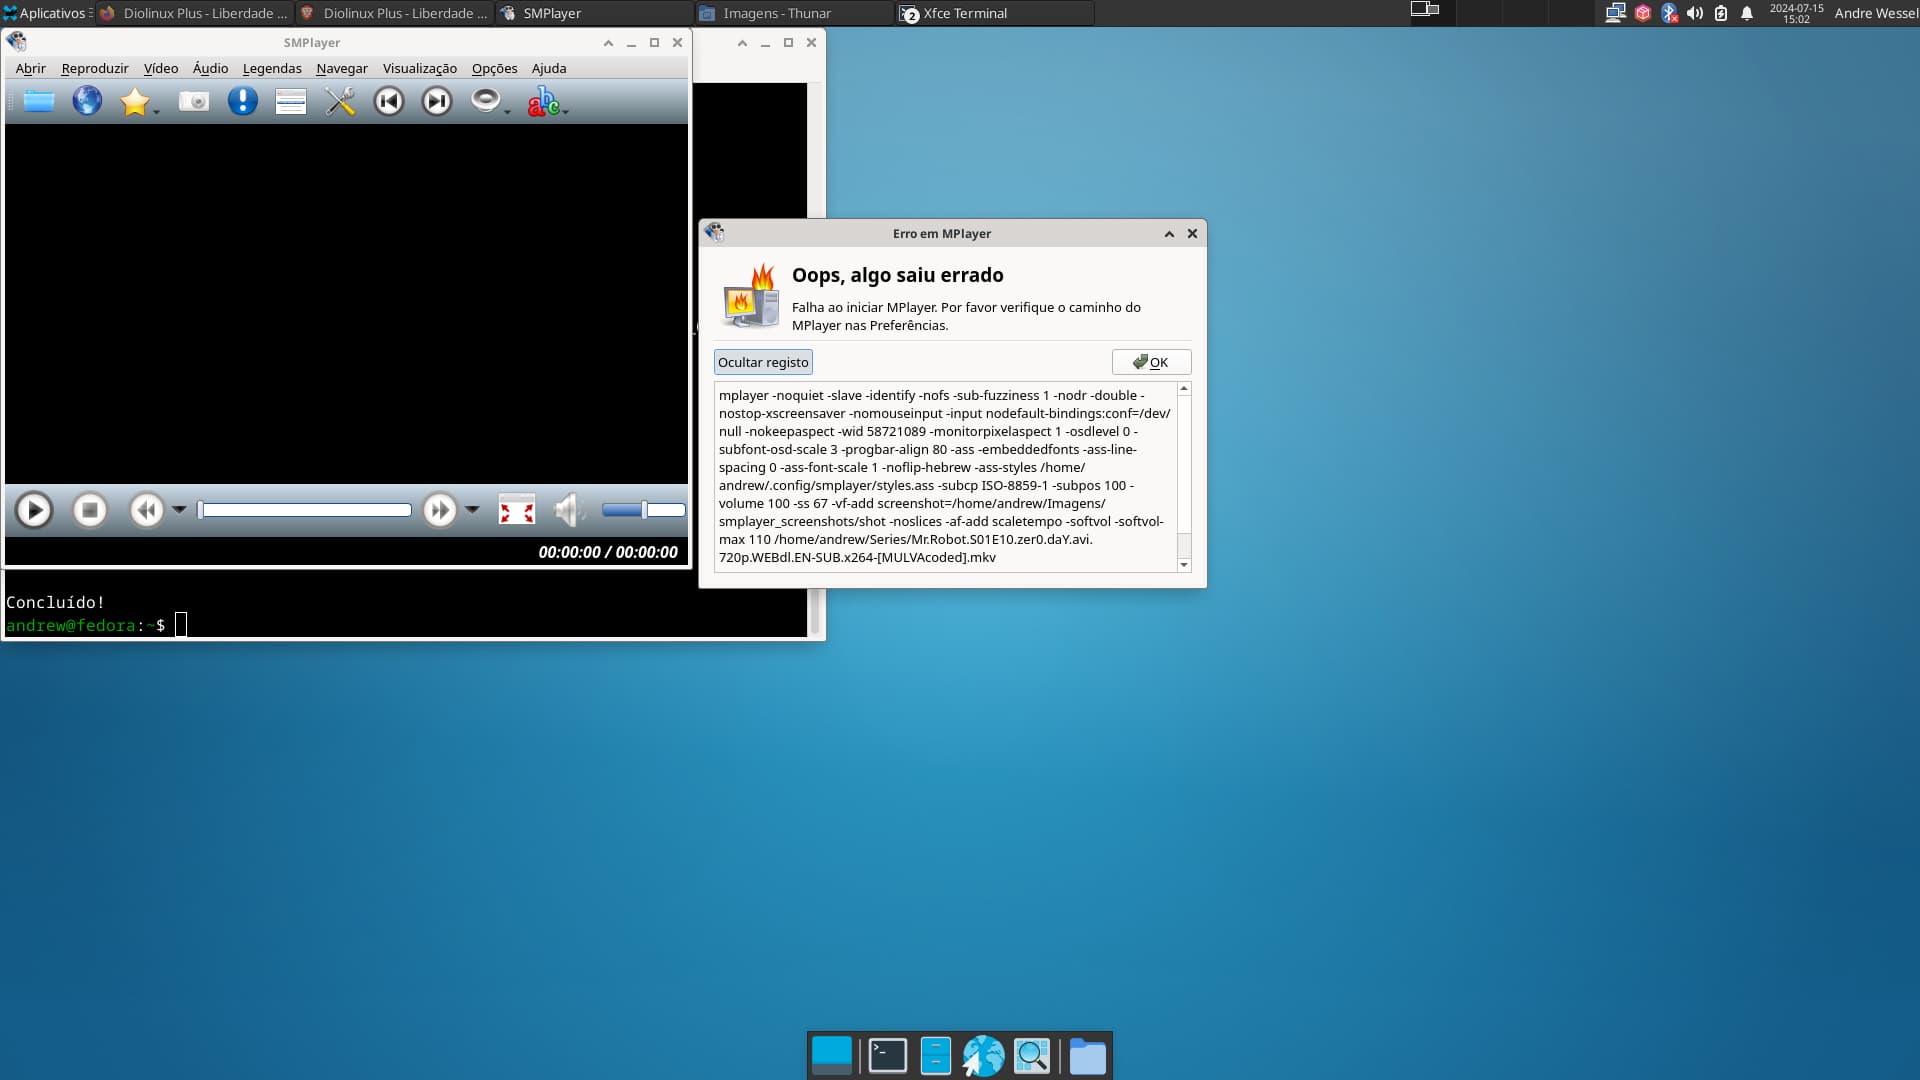This screenshot has width=1920, height=1080.
Task: Expand the audio track dropdown arrow
Action: [x=507, y=112]
